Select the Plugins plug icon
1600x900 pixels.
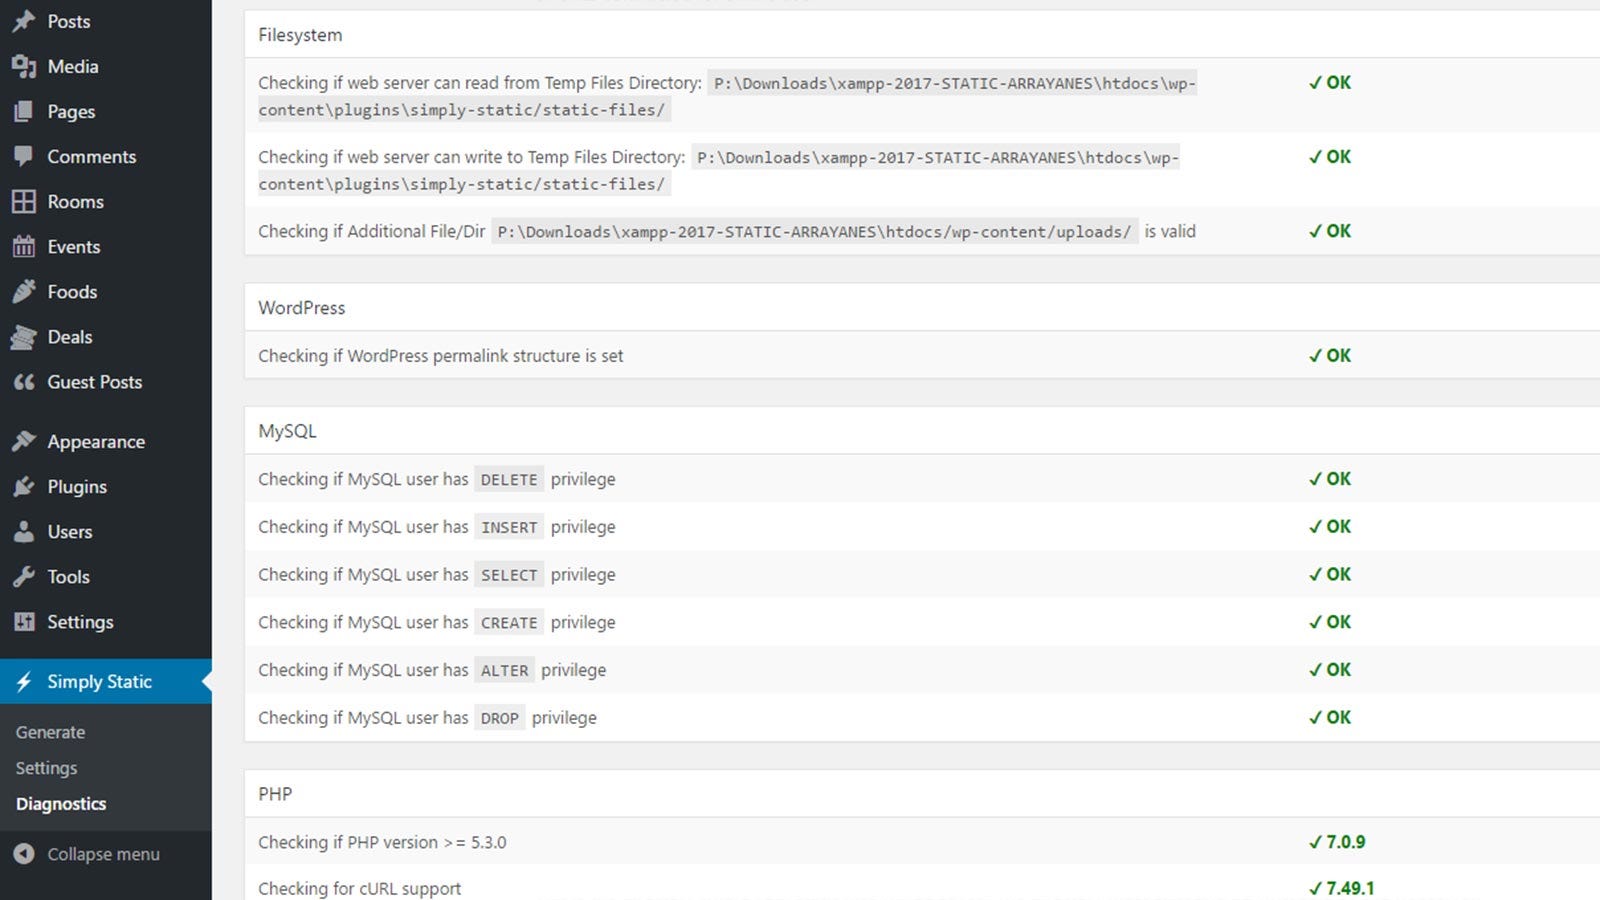tap(24, 486)
